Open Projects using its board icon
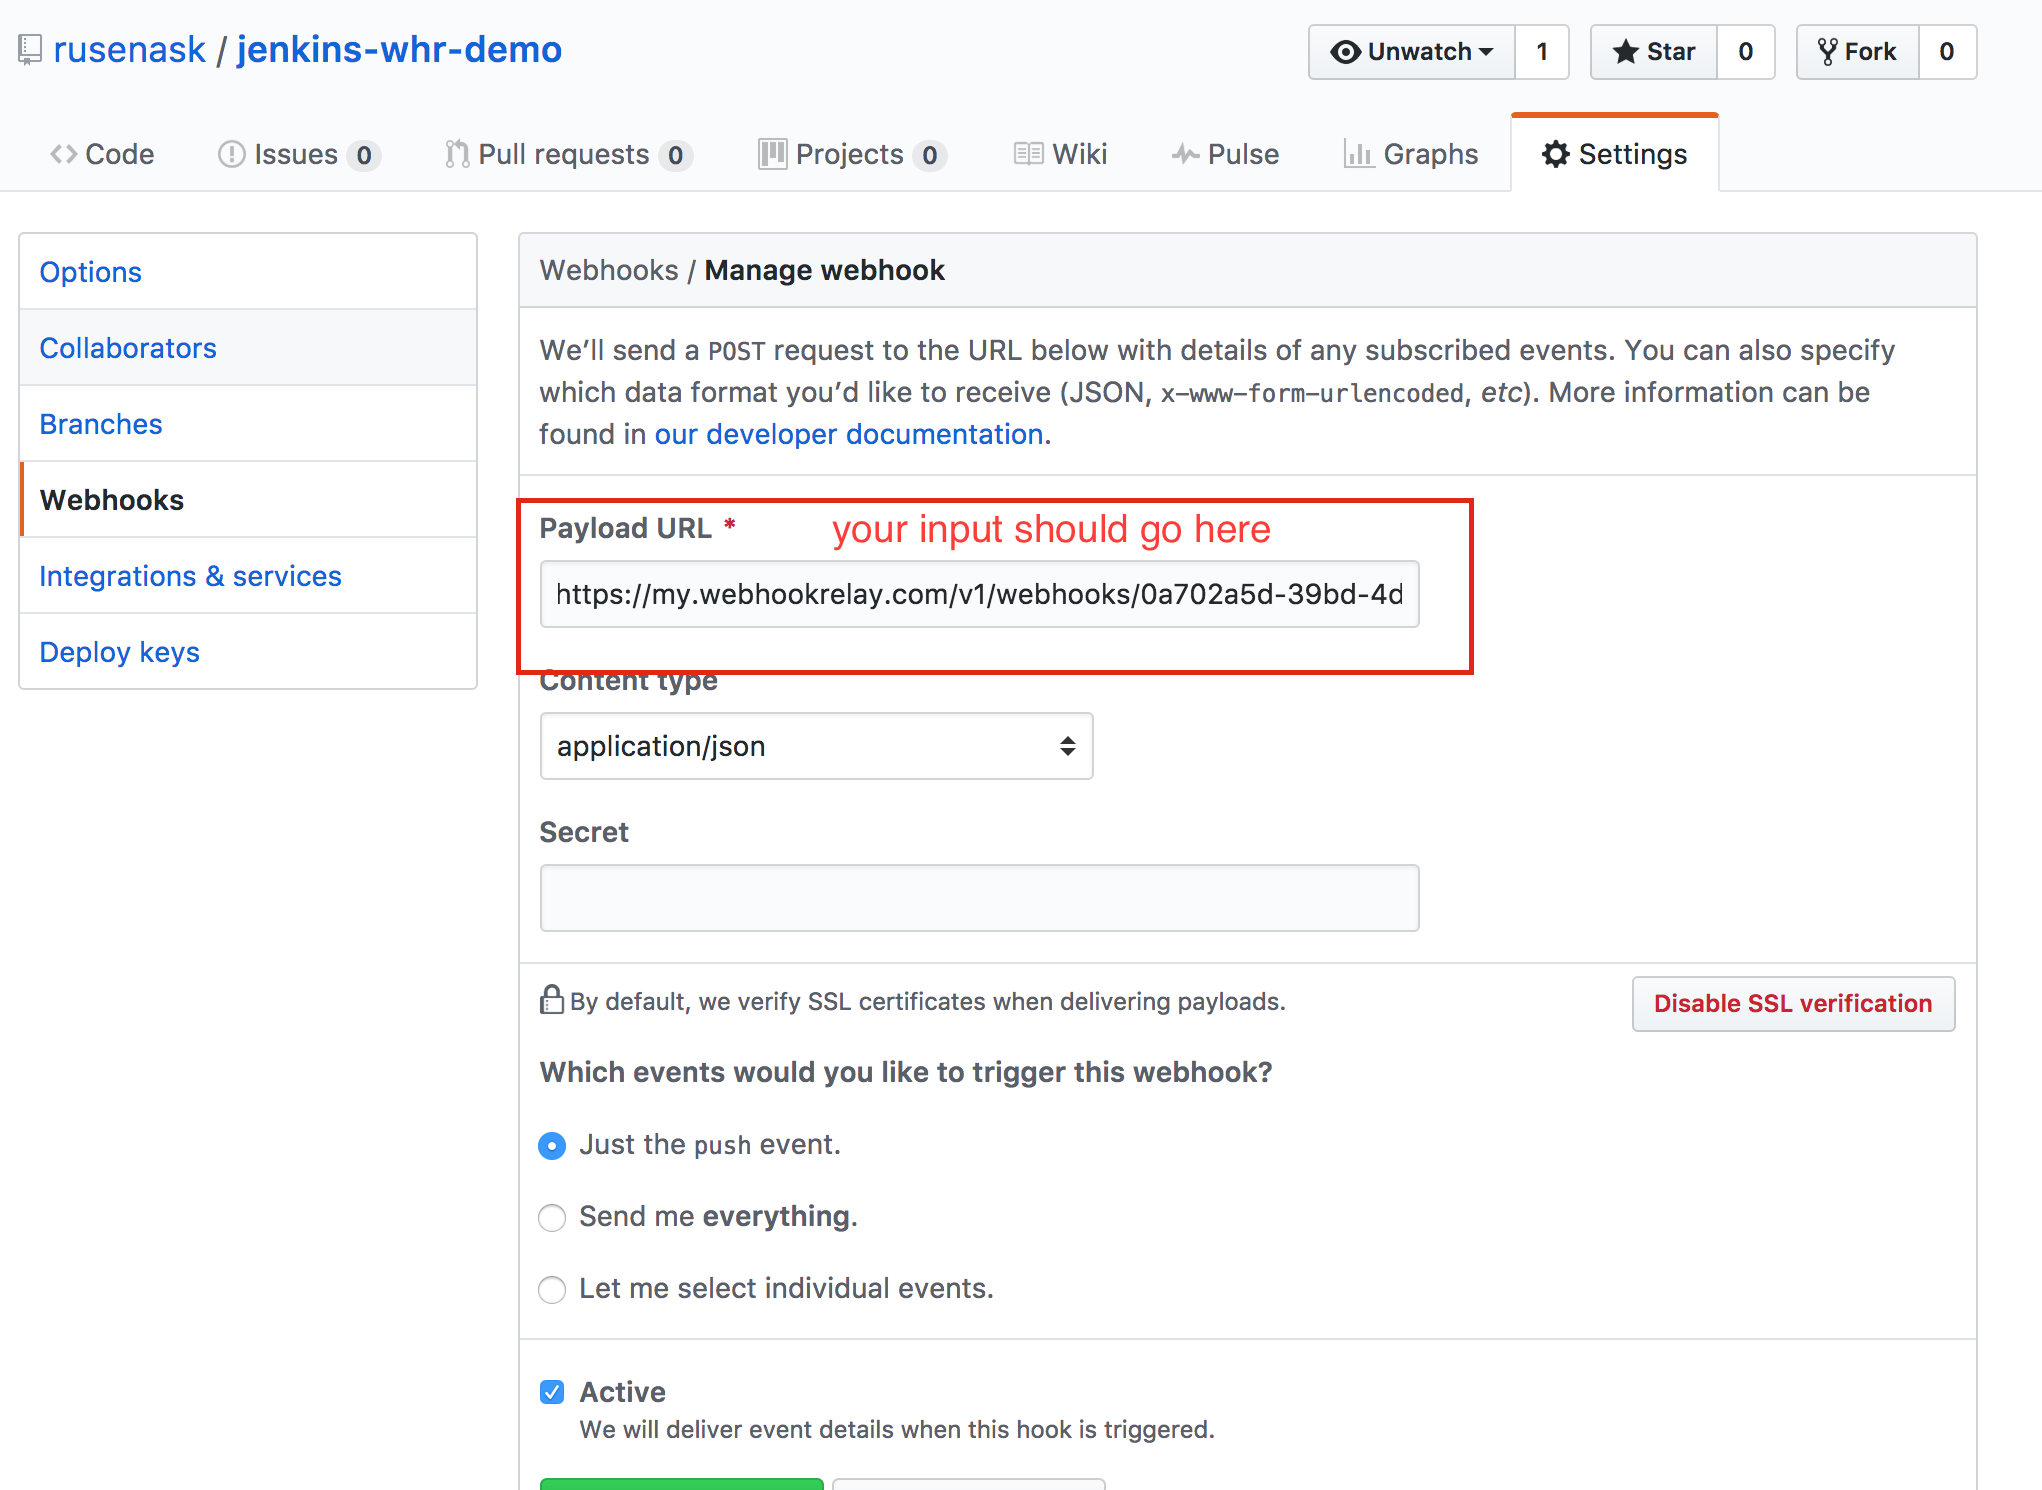The height and width of the screenshot is (1490, 2042). point(773,154)
